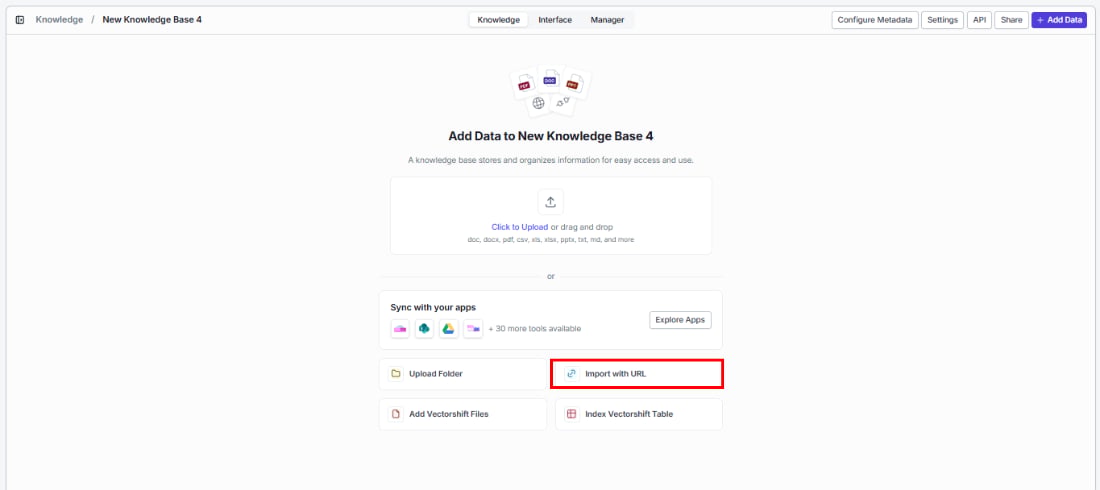Select the SharePoint app icon

click(x=424, y=329)
